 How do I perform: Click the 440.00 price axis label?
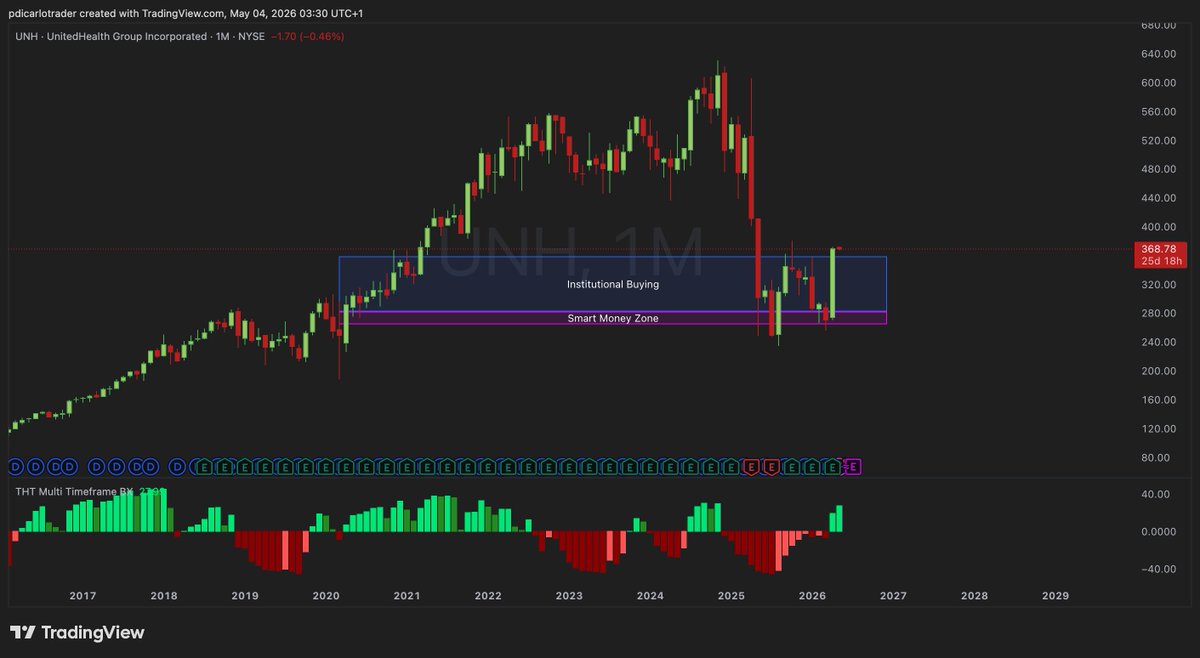pos(1159,198)
